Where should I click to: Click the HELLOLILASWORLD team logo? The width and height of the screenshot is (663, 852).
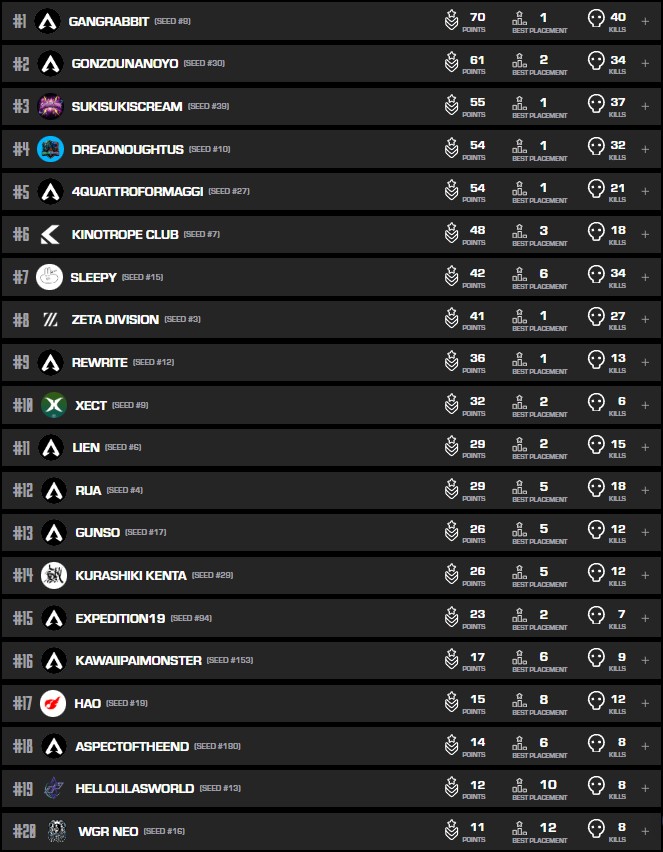(x=53, y=788)
